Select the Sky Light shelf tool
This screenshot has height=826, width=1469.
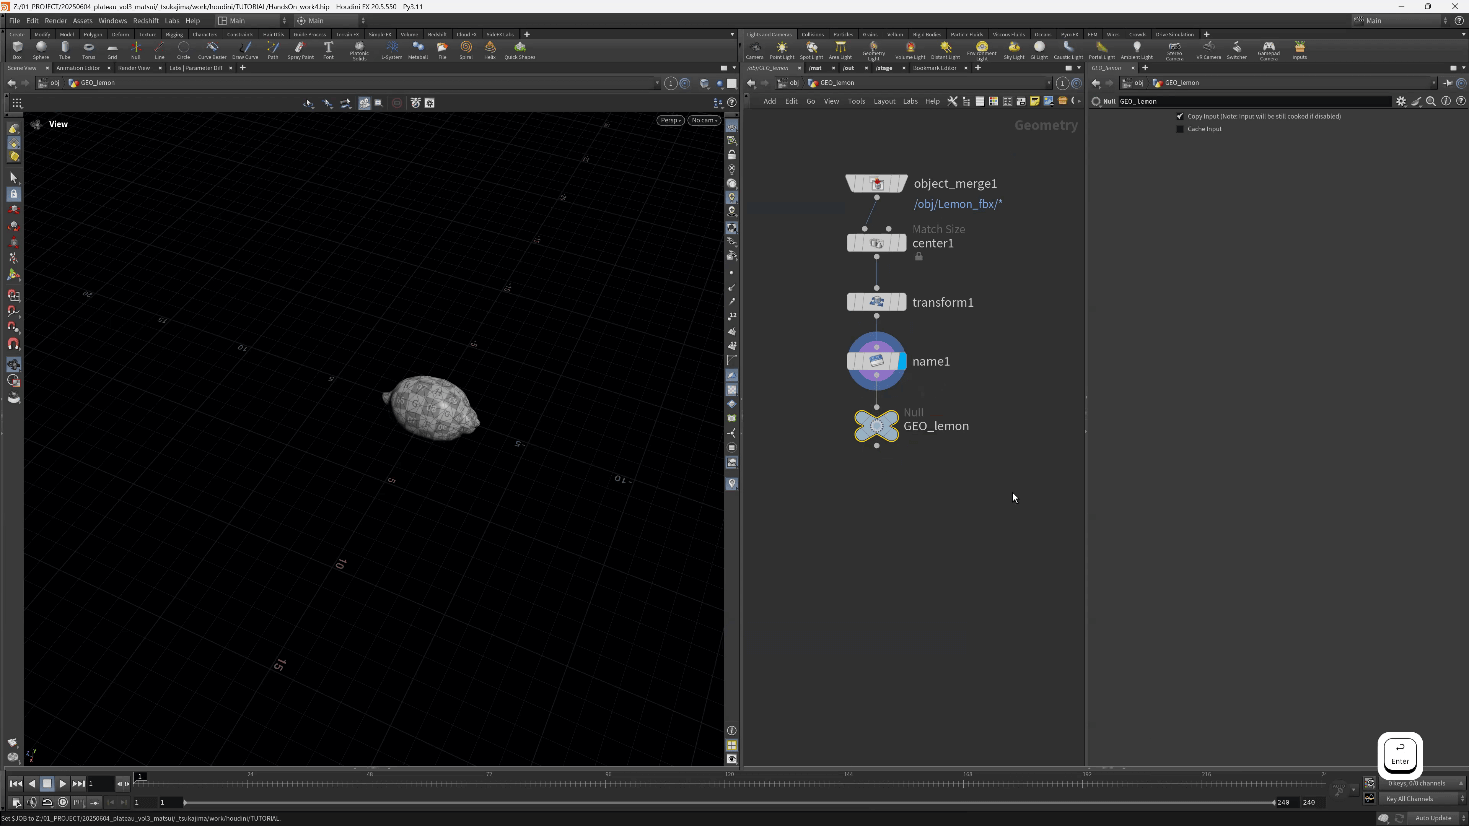(x=1014, y=49)
